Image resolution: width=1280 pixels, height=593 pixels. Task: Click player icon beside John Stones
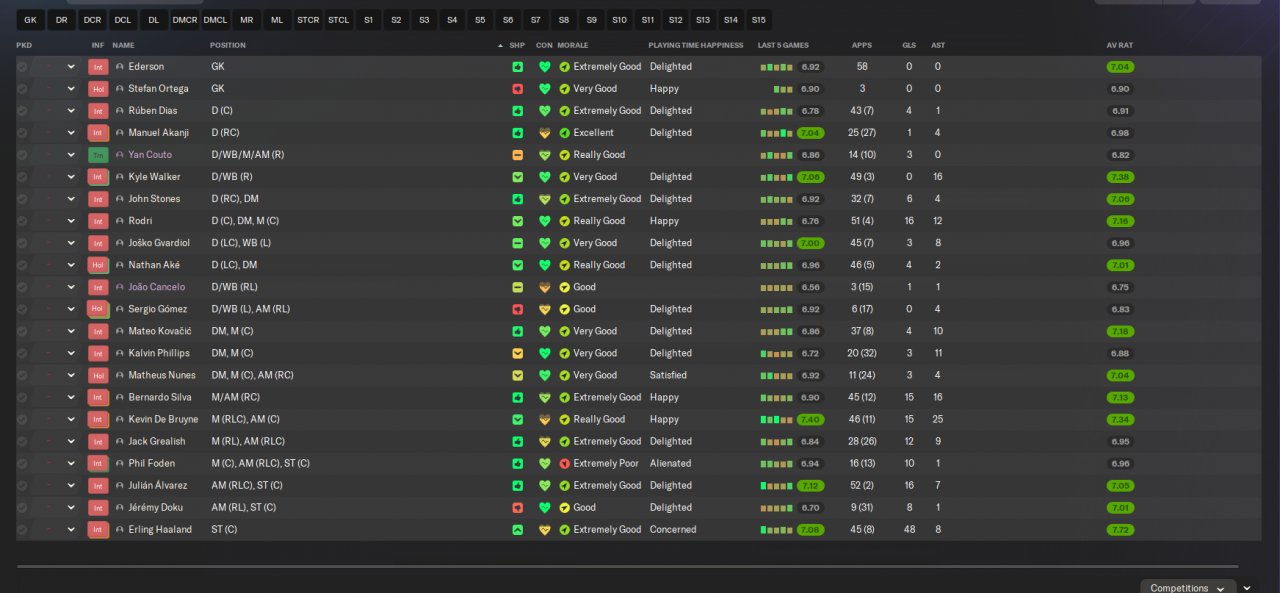coord(120,199)
